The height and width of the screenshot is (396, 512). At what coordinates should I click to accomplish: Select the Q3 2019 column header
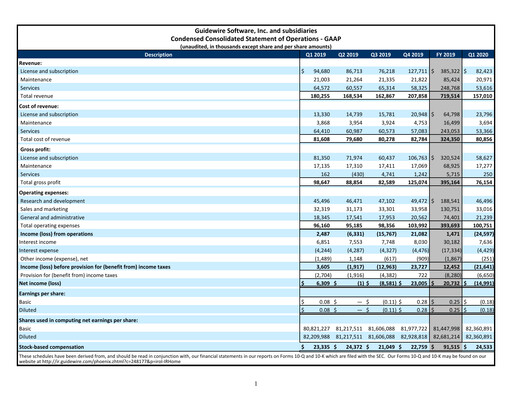[381, 55]
